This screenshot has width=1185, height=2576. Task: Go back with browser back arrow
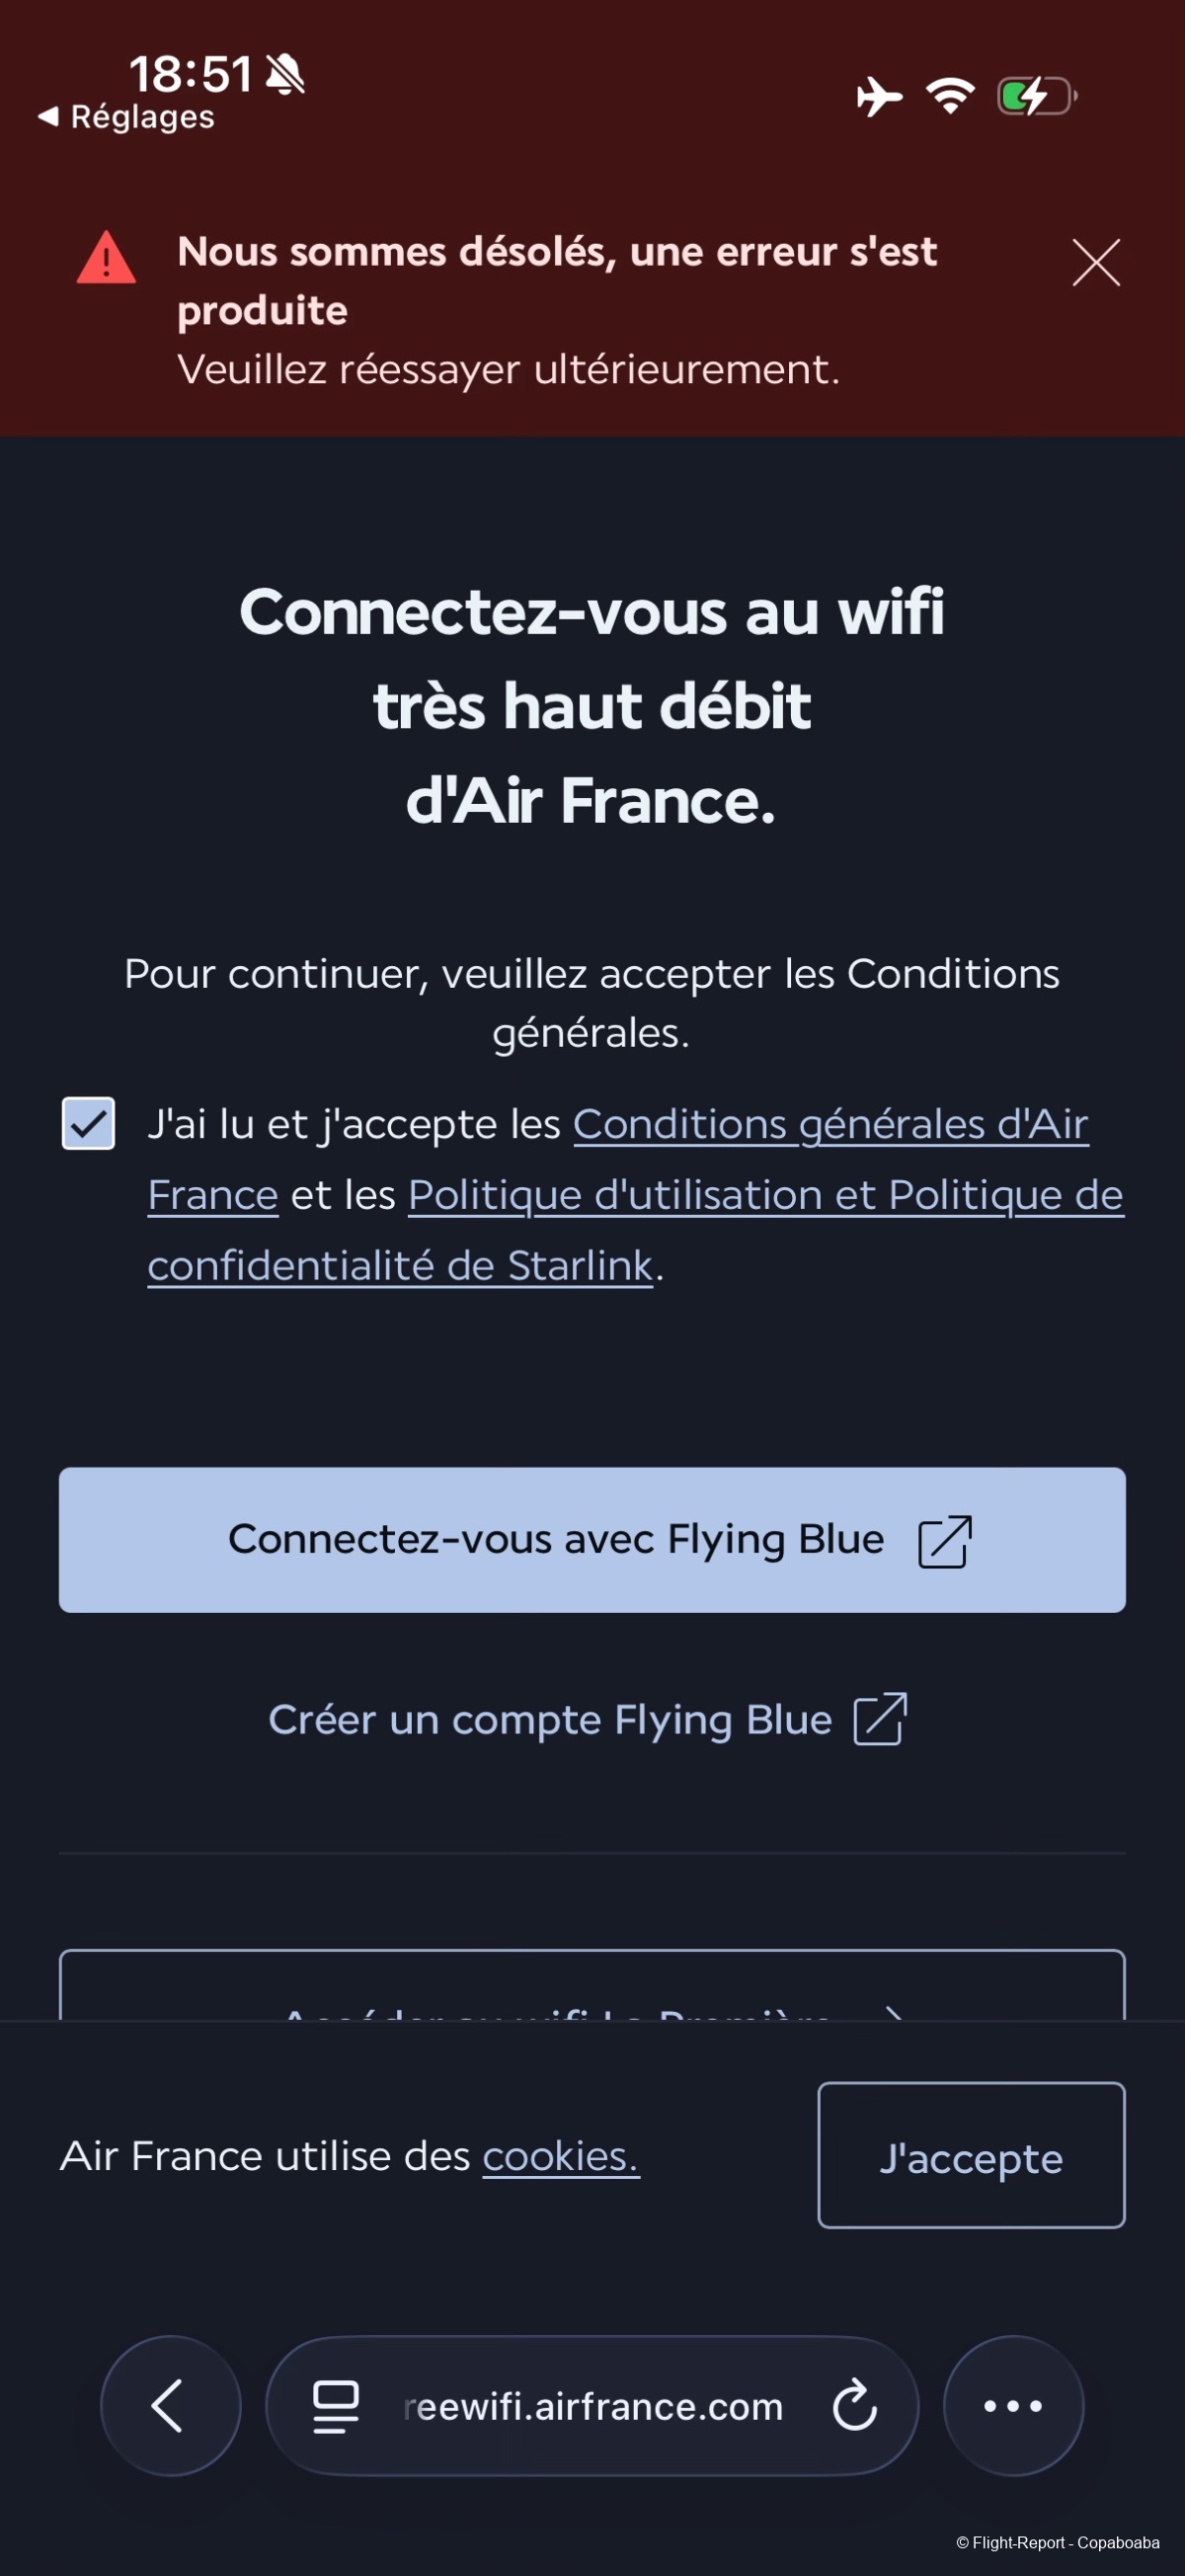pos(170,2406)
